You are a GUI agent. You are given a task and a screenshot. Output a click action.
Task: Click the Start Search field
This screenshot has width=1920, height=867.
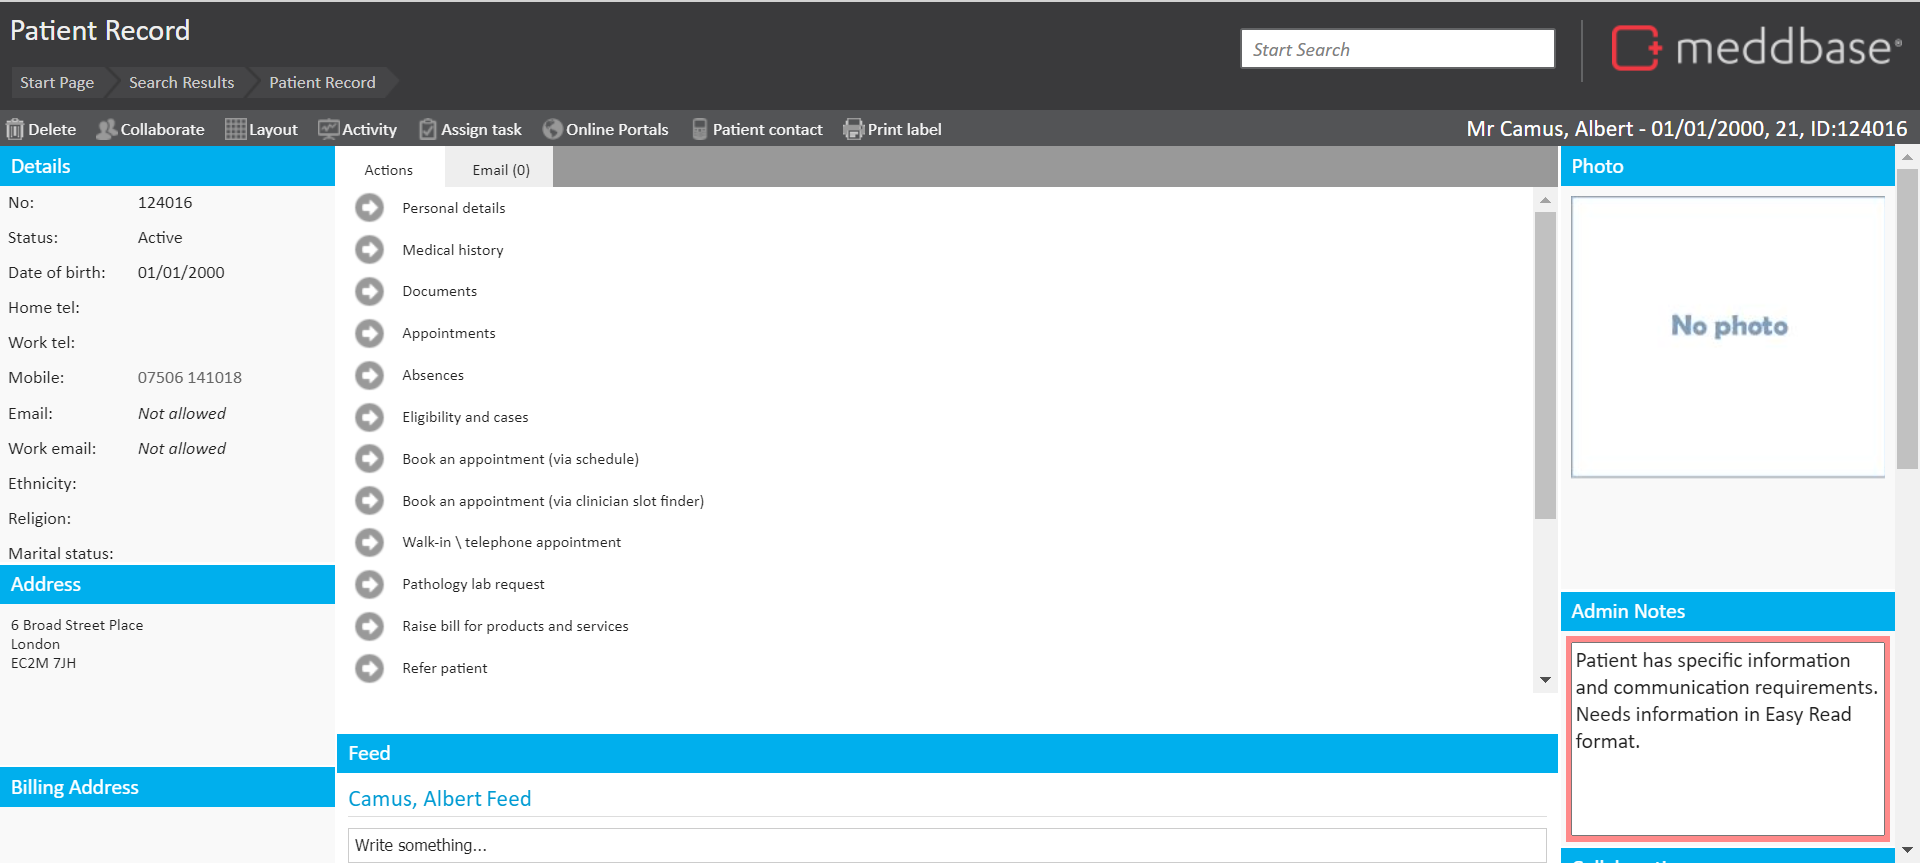tap(1398, 49)
